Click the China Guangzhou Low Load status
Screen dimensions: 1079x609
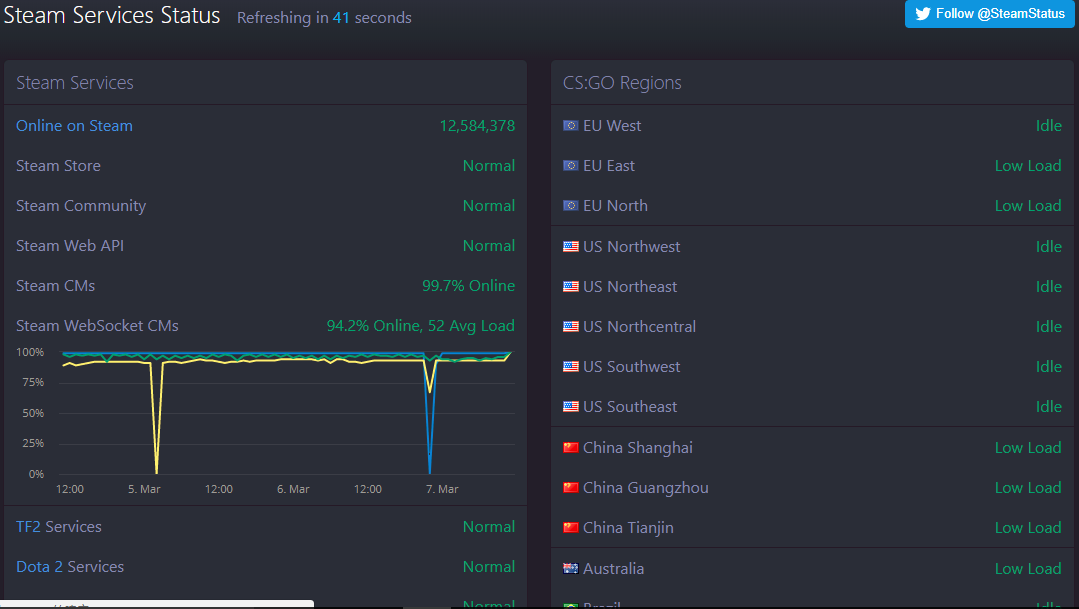[1027, 488]
